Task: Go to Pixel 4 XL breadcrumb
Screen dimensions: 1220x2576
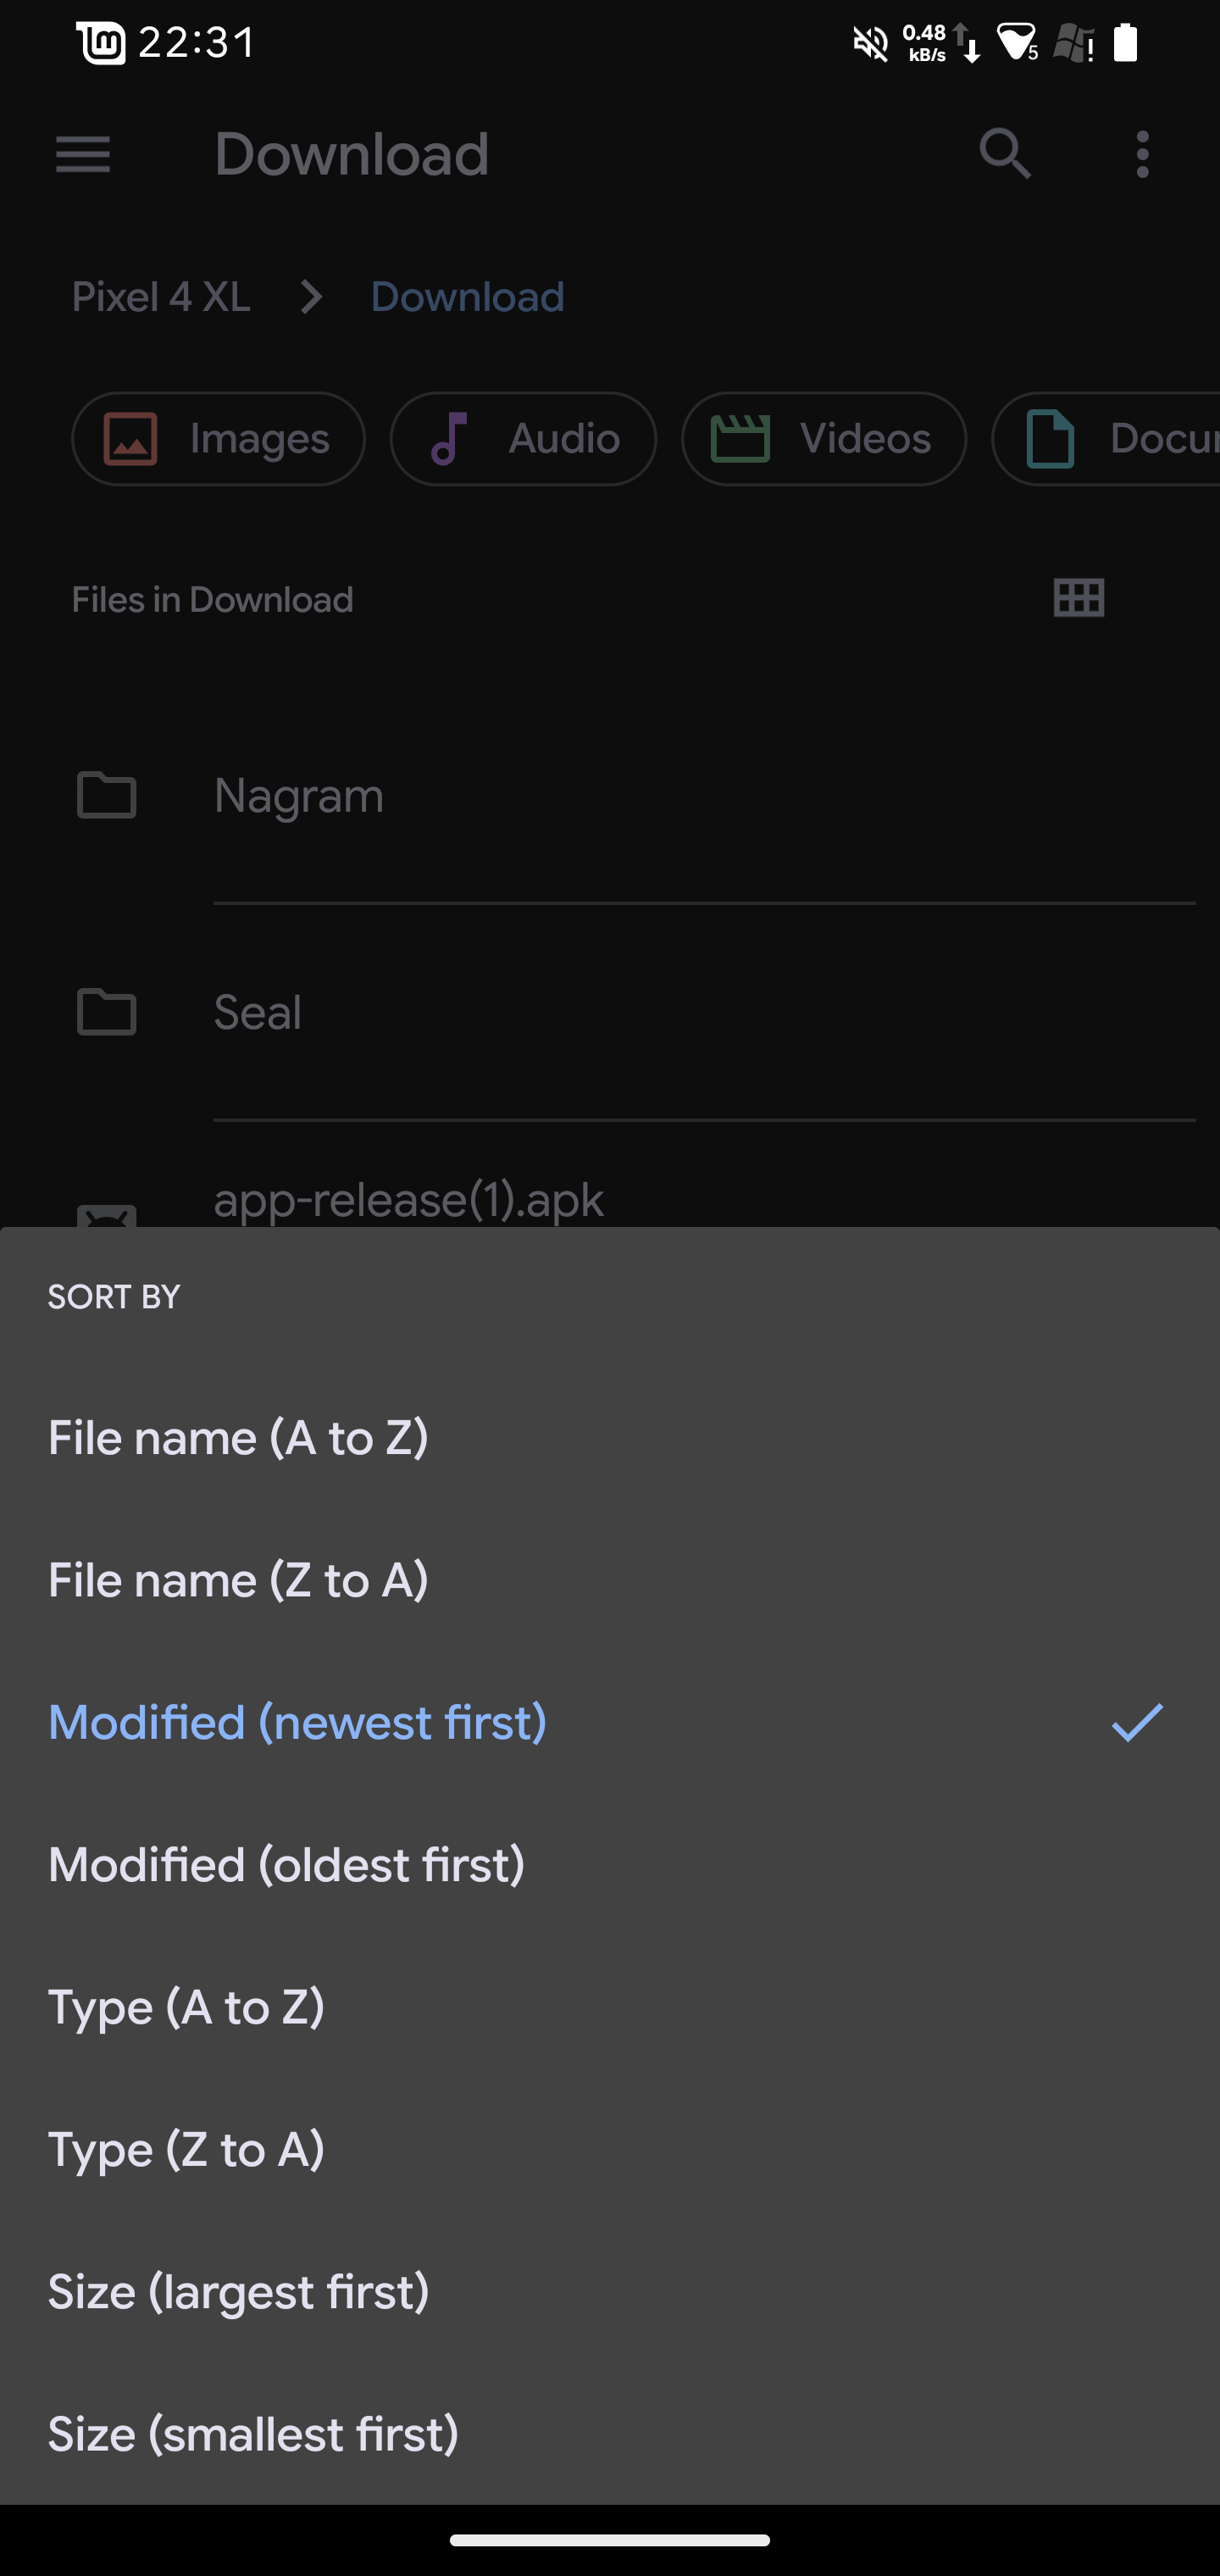Action: coord(161,297)
